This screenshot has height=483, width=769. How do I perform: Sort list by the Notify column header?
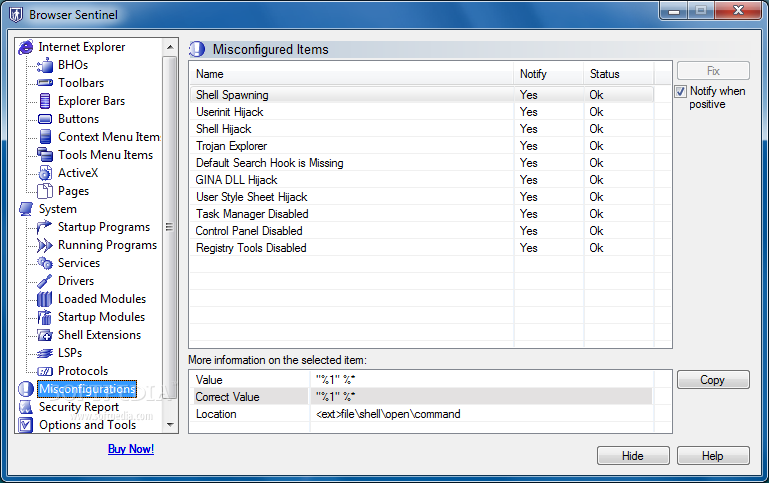(x=549, y=74)
